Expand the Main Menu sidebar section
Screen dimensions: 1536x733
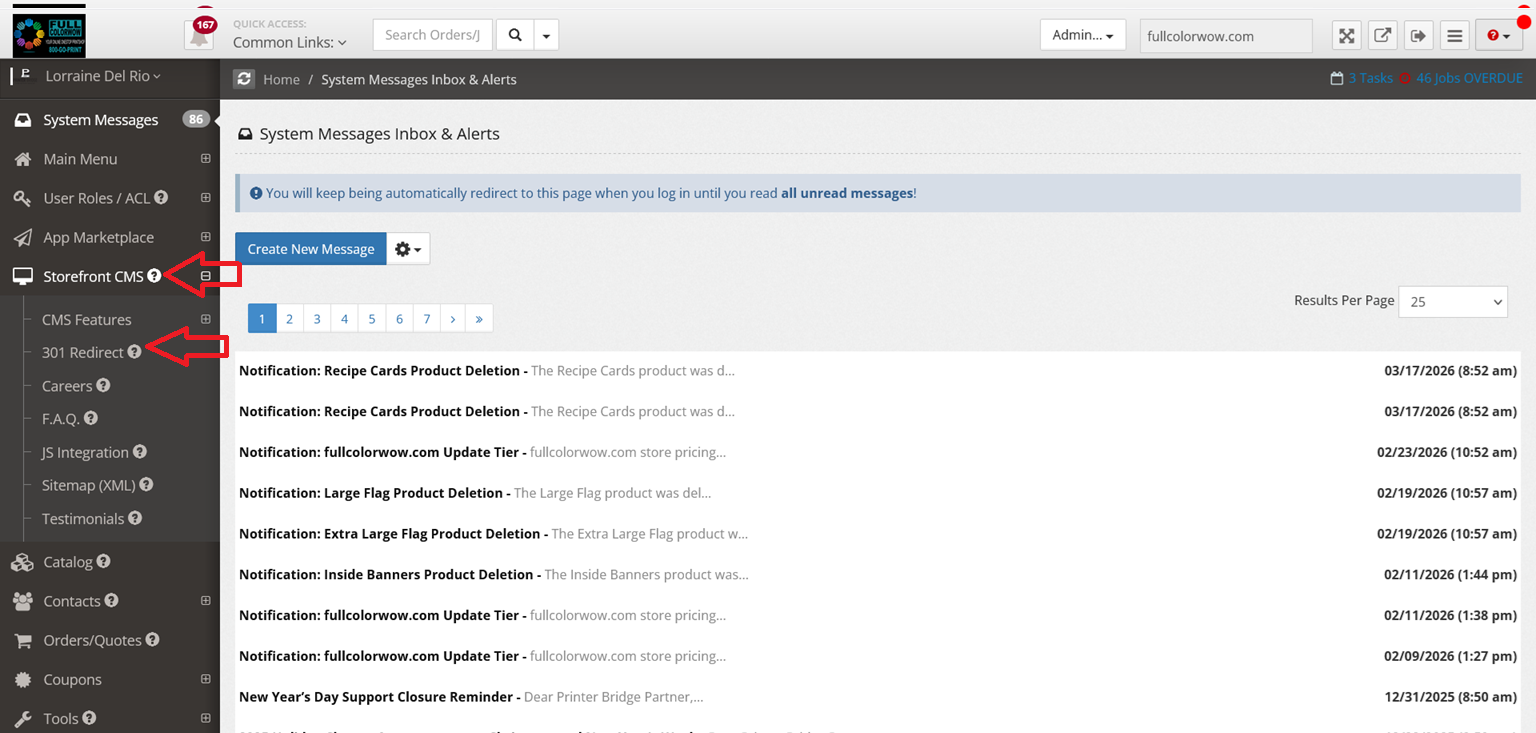click(205, 159)
